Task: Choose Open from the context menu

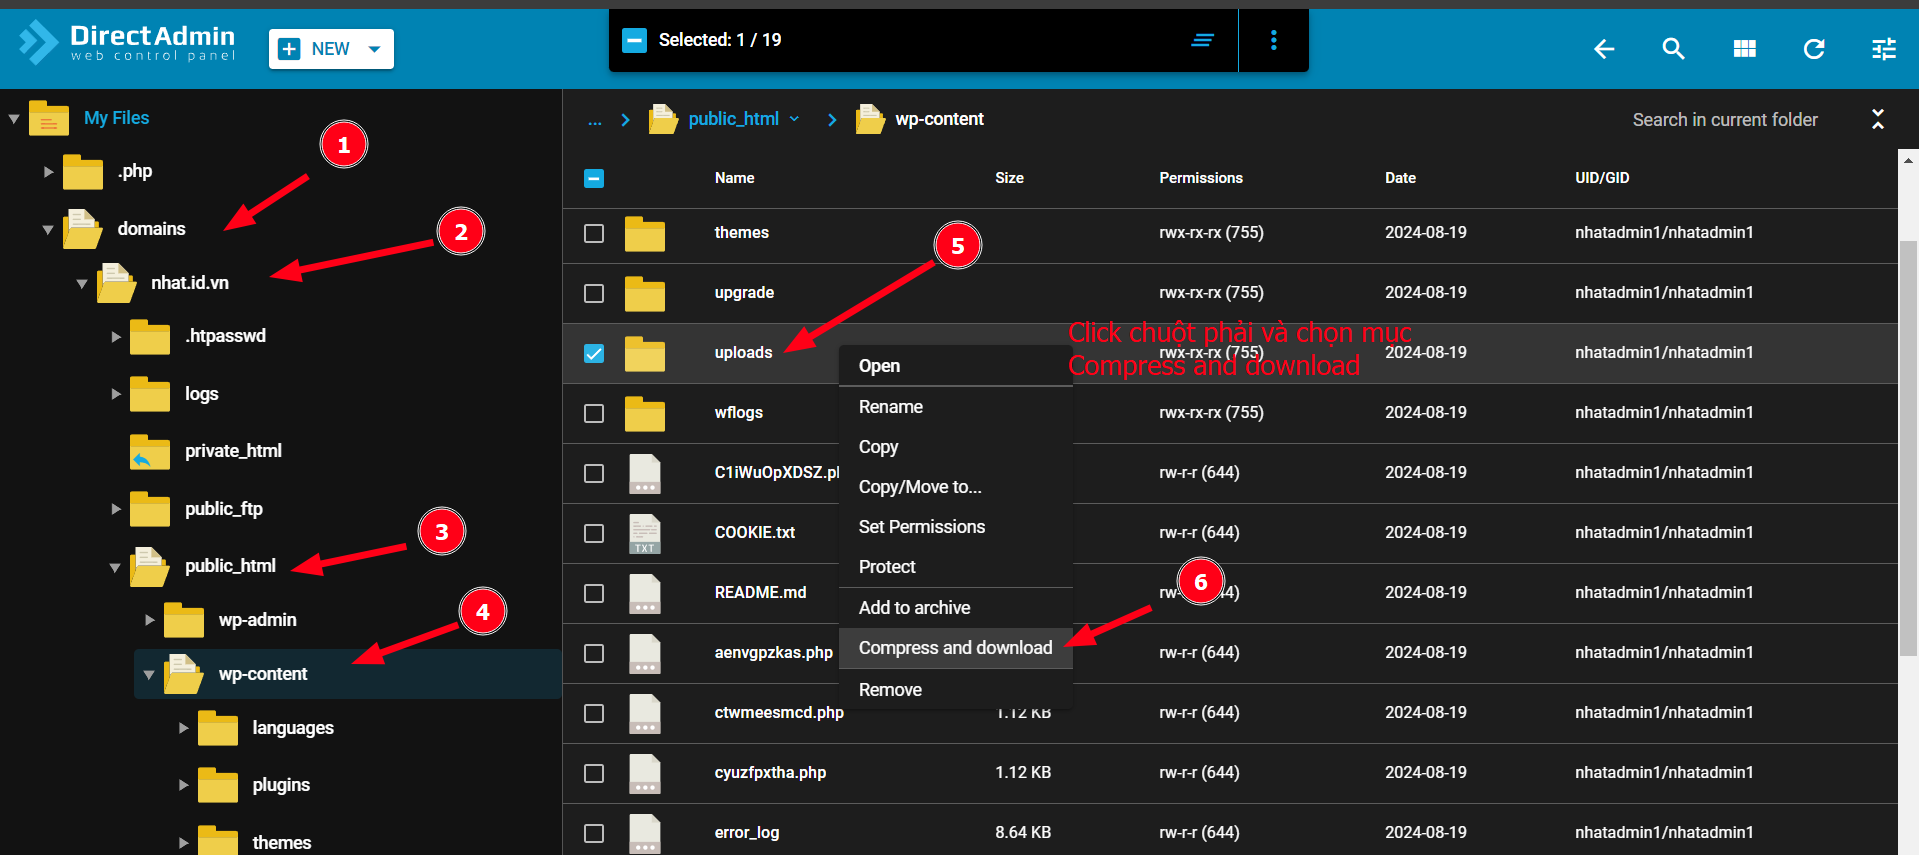Action: (956, 366)
